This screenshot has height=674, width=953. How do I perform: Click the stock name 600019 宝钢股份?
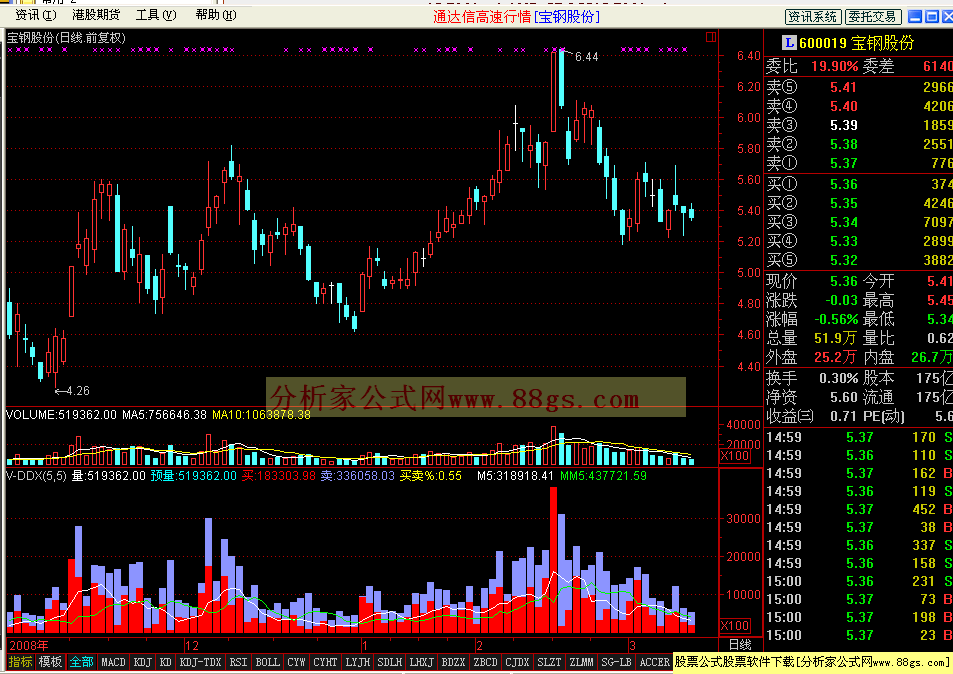click(x=856, y=43)
